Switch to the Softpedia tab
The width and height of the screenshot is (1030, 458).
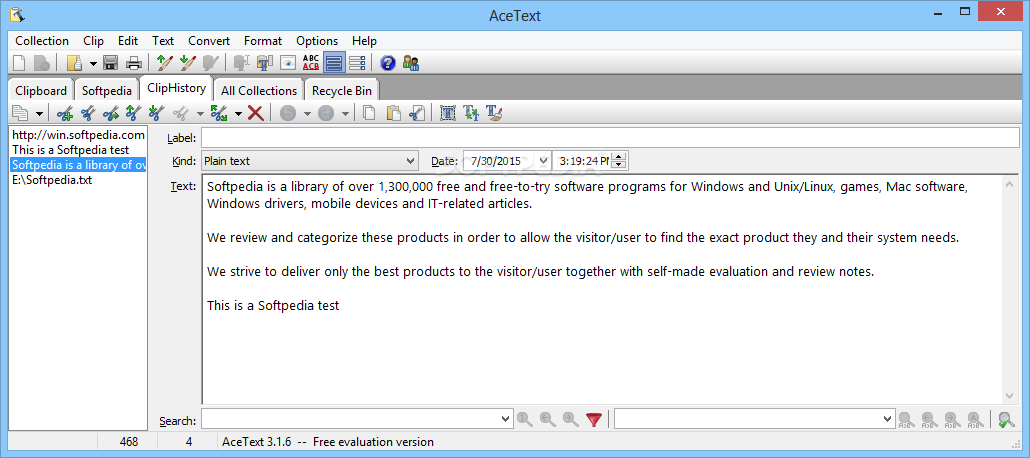tap(107, 91)
